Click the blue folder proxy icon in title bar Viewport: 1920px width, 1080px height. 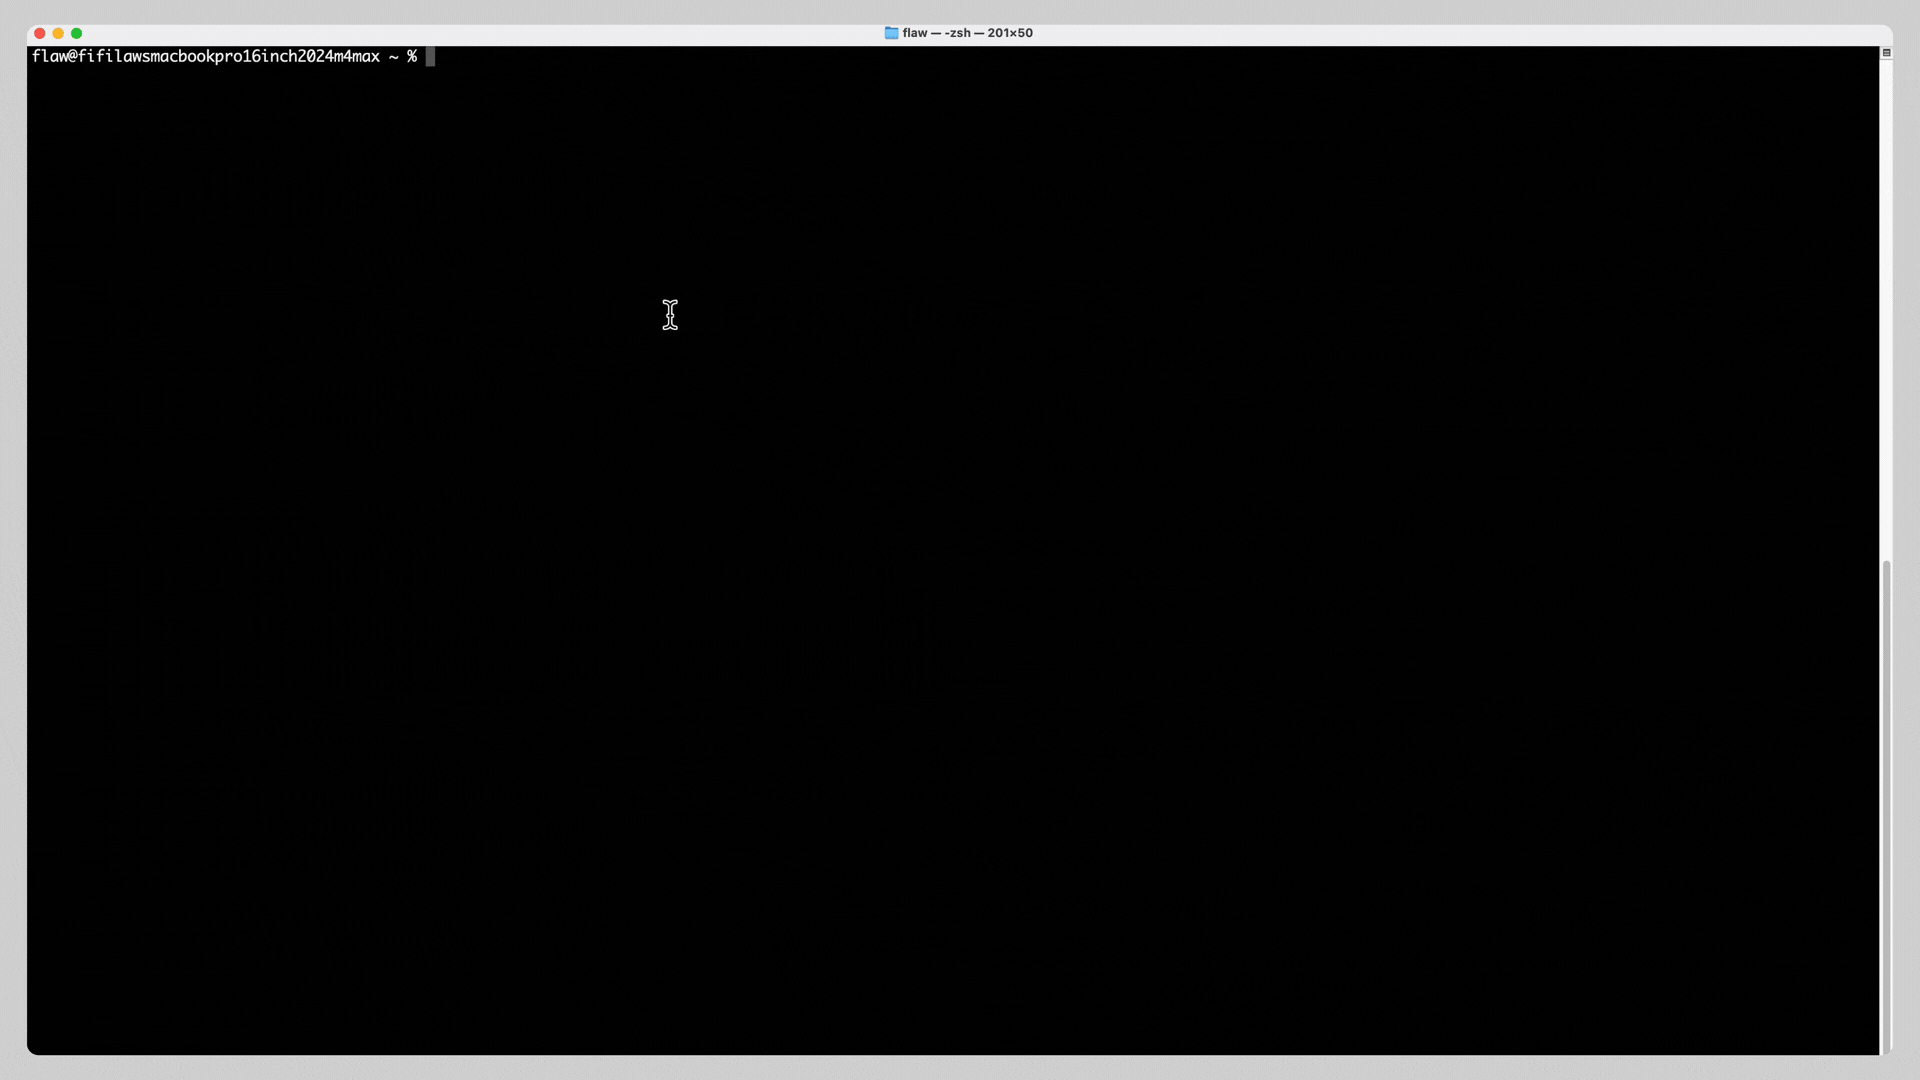tap(891, 33)
